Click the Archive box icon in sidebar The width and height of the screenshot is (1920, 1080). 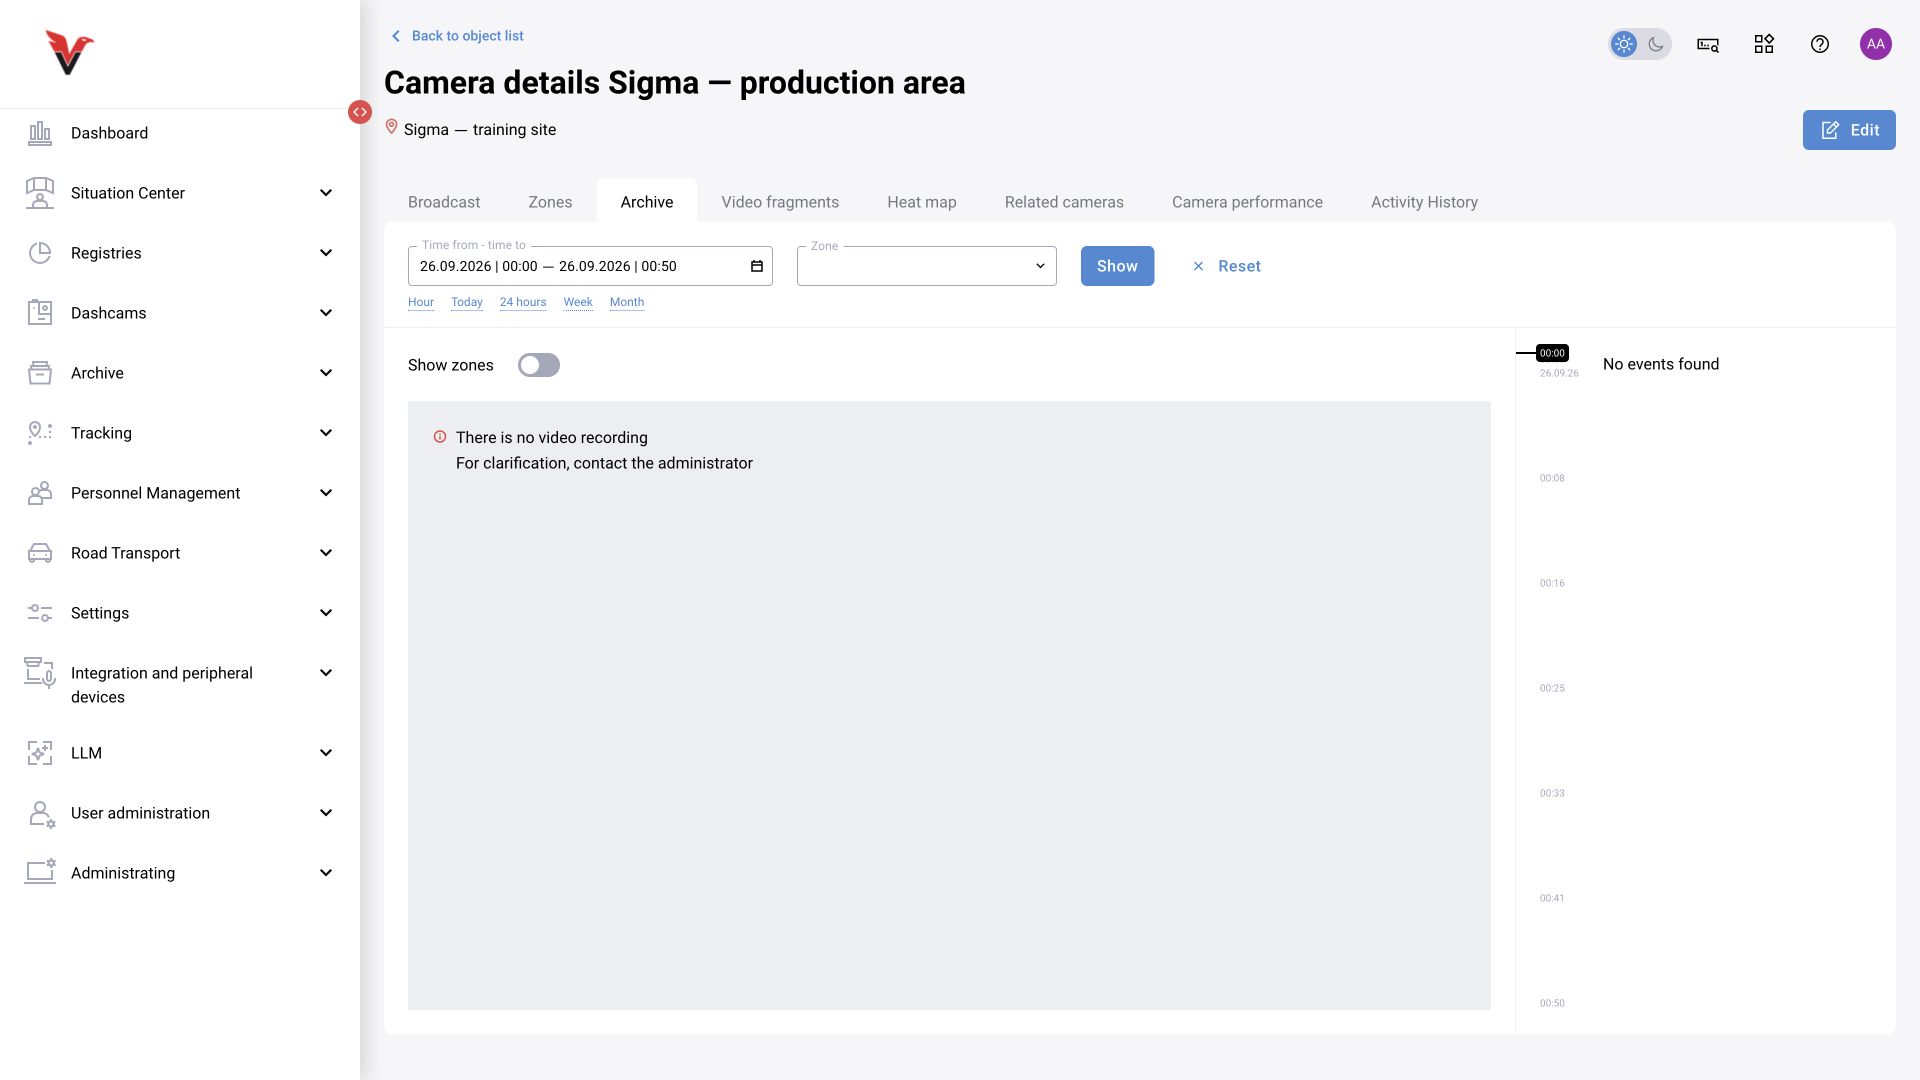pyautogui.click(x=40, y=373)
